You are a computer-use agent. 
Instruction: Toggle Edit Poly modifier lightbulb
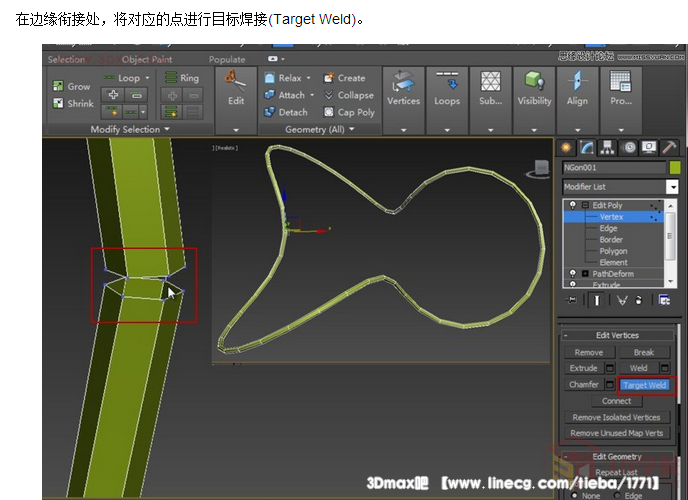point(572,205)
